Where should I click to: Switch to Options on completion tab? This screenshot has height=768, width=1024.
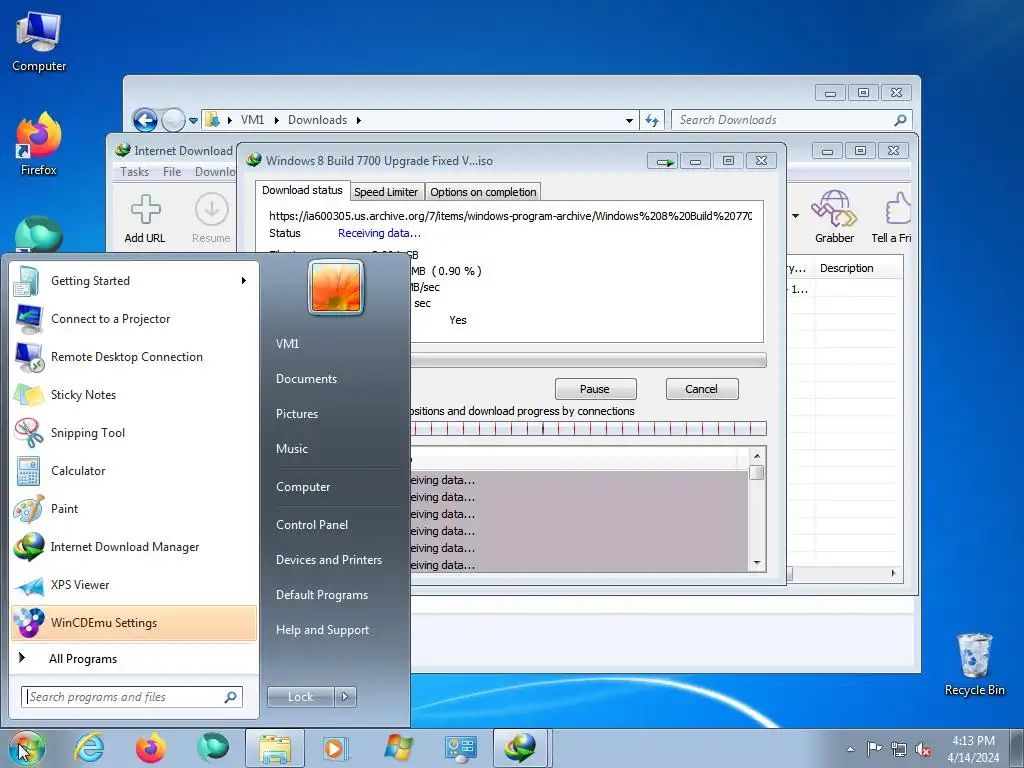click(x=483, y=192)
